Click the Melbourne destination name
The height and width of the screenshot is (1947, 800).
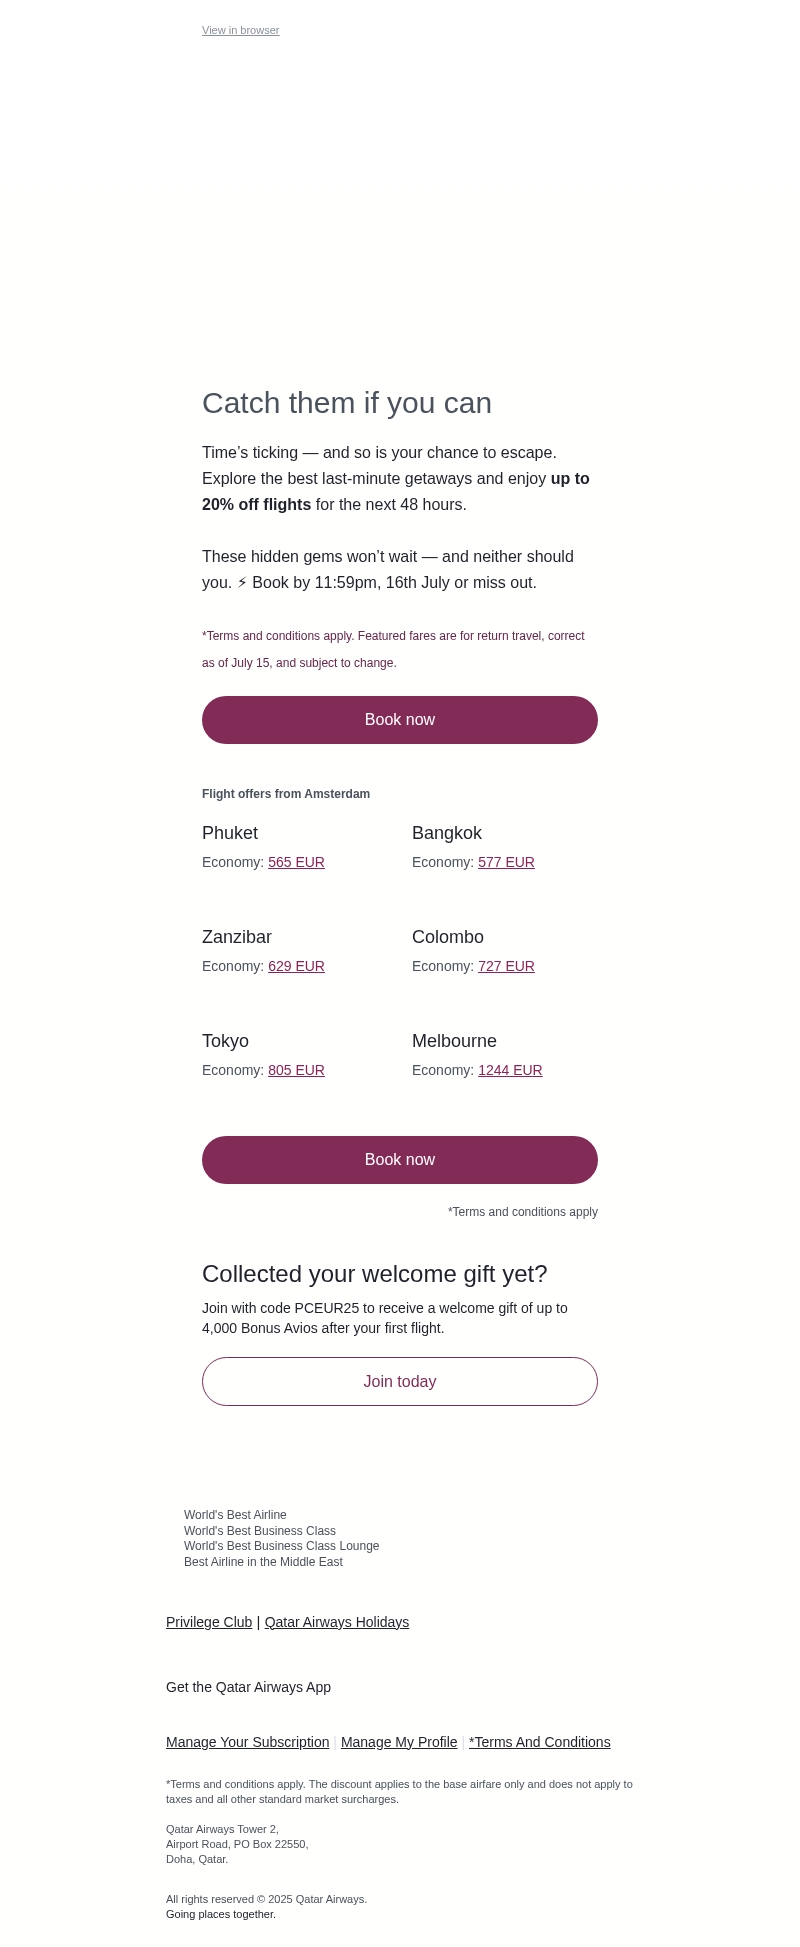[454, 1041]
